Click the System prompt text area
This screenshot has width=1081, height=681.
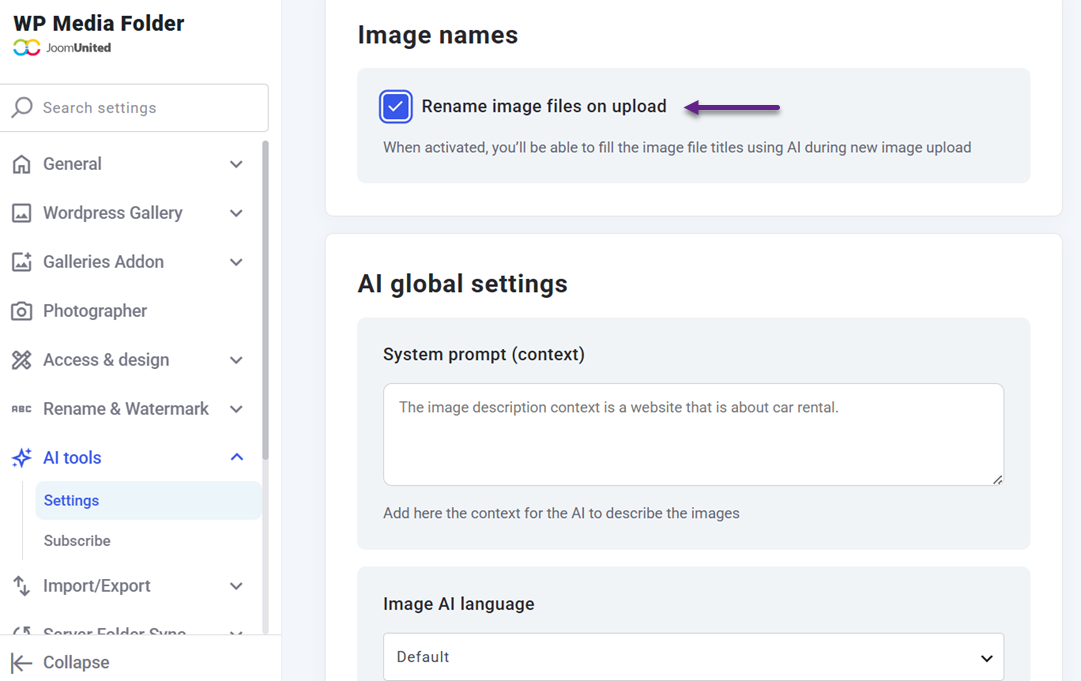coord(694,434)
